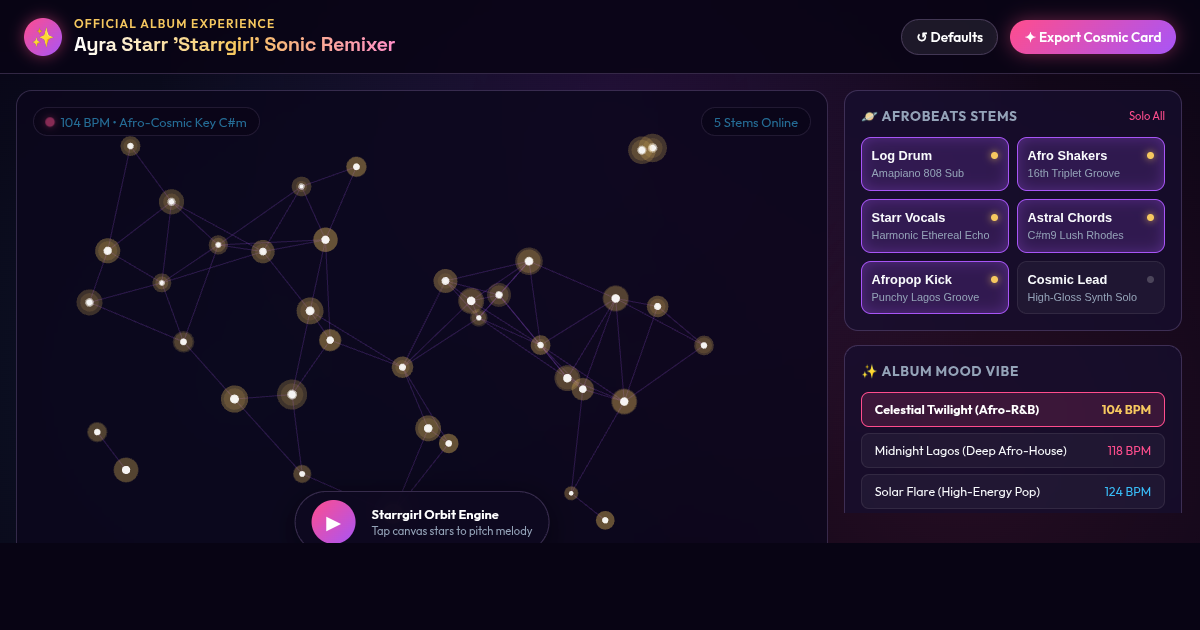Toggle the Afropop Kick stem
Screen dimensions: 1200x630
point(935,288)
